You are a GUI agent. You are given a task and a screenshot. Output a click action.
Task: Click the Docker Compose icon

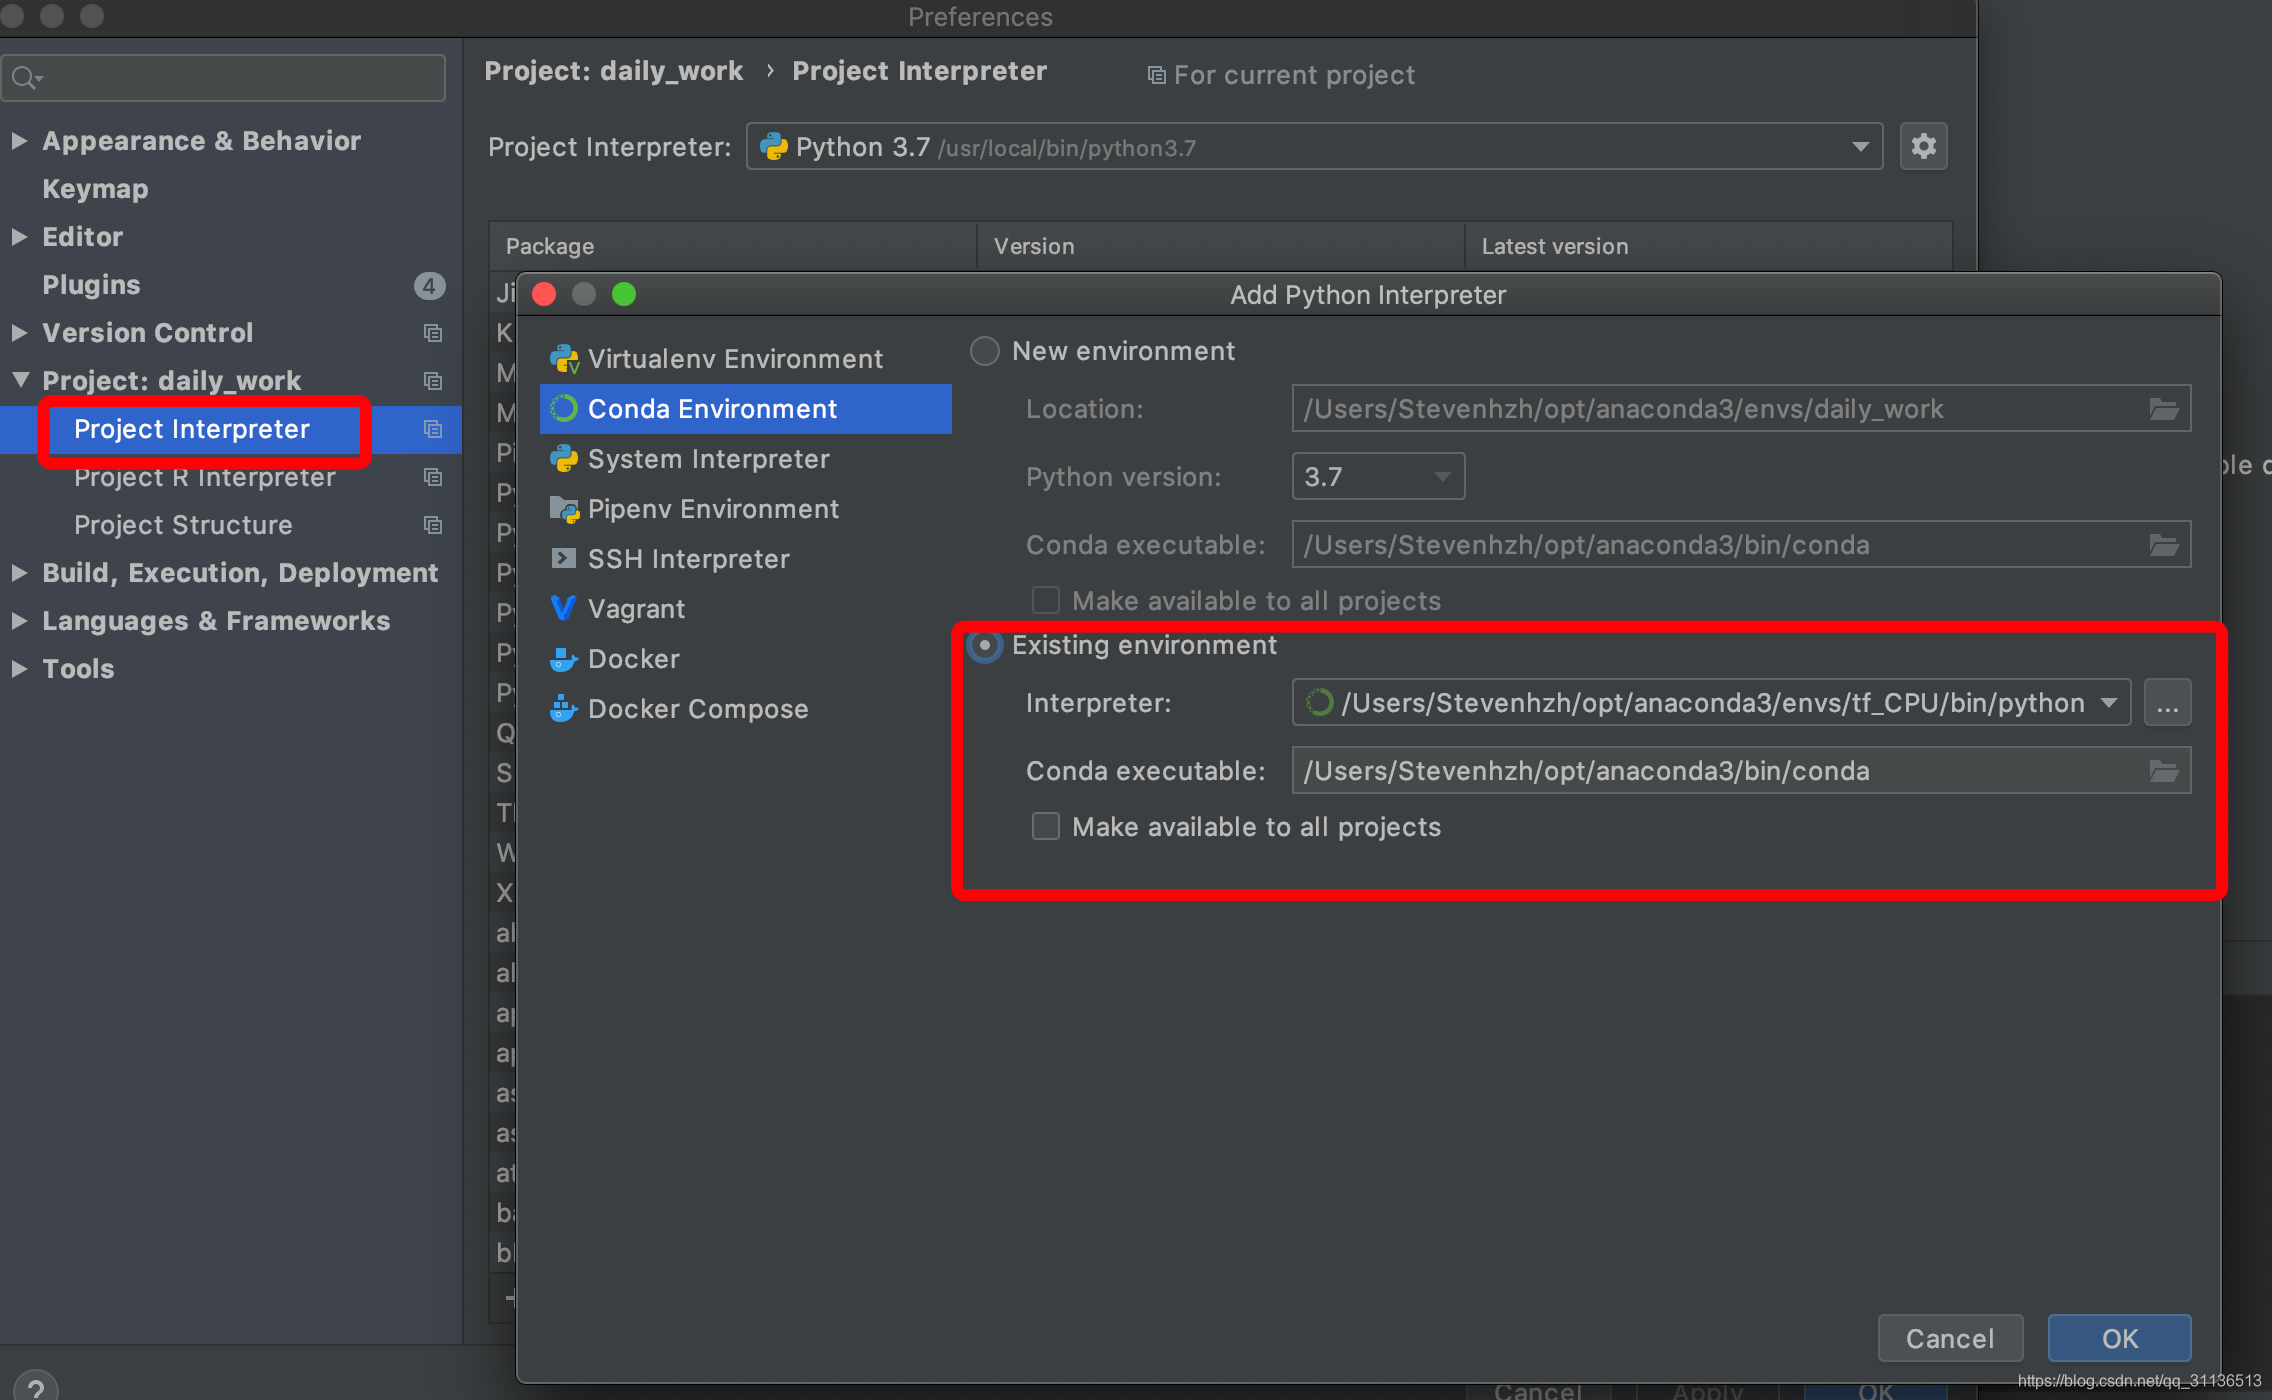coord(564,708)
